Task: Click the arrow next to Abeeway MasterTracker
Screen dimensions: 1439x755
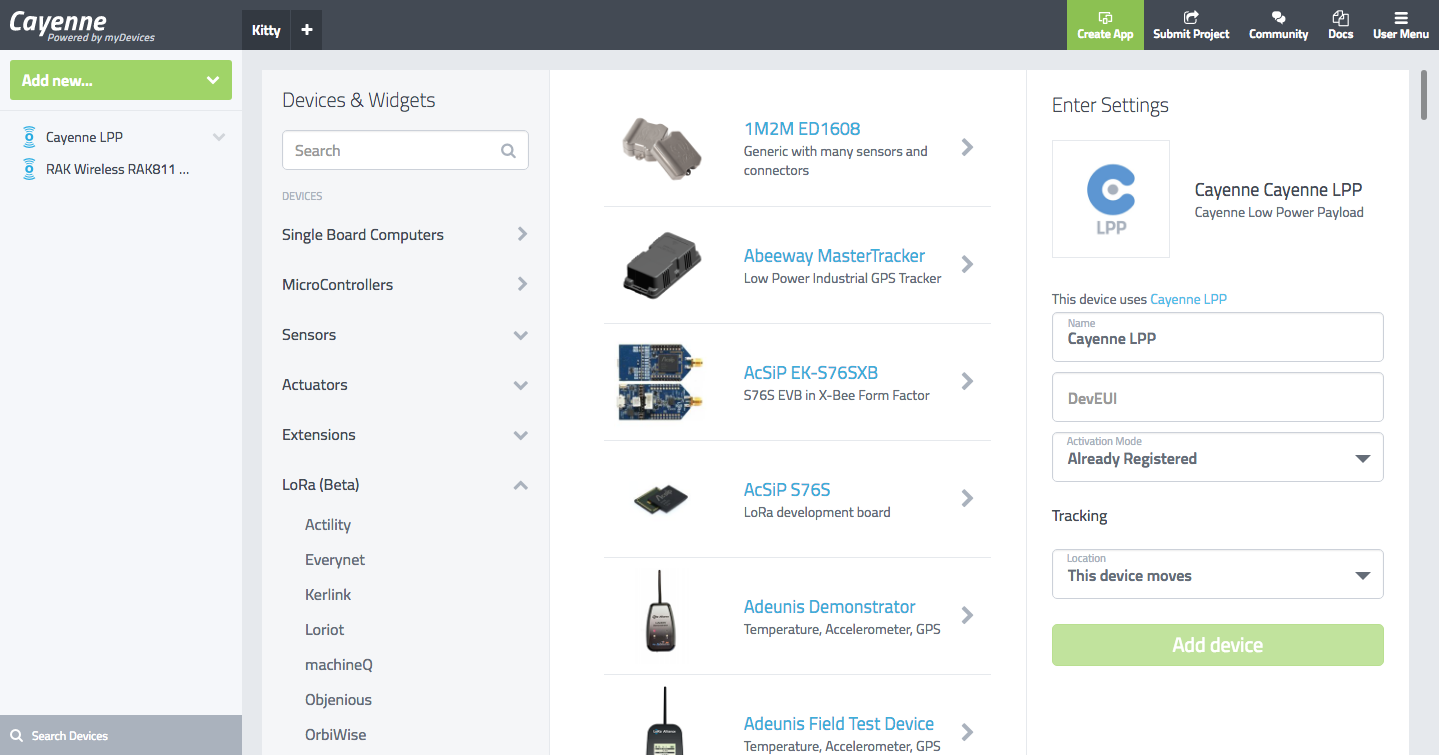Action: pos(967,264)
